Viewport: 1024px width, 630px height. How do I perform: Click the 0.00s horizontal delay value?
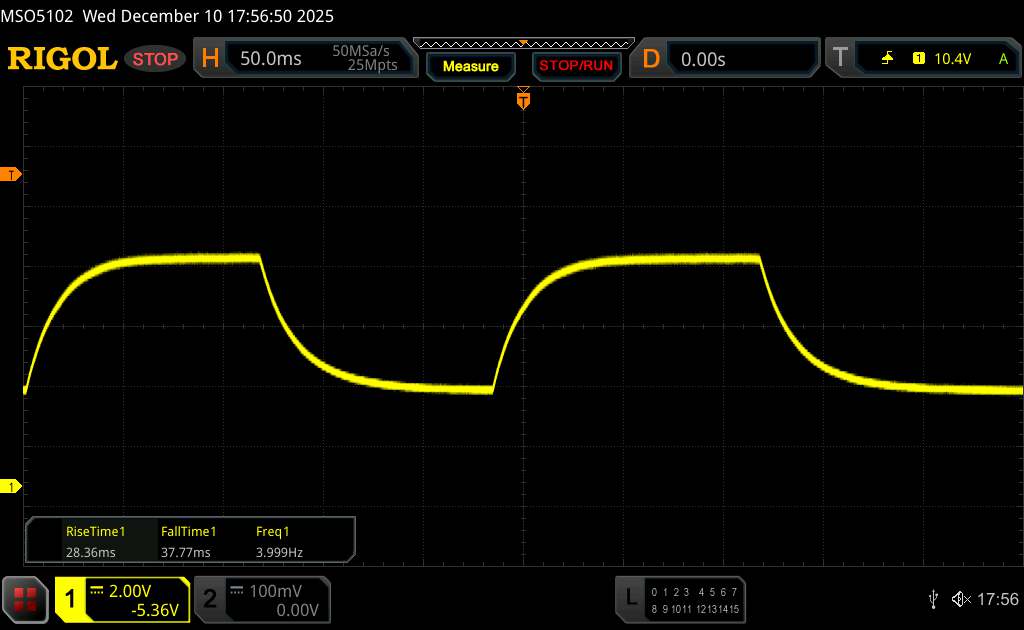tap(703, 59)
